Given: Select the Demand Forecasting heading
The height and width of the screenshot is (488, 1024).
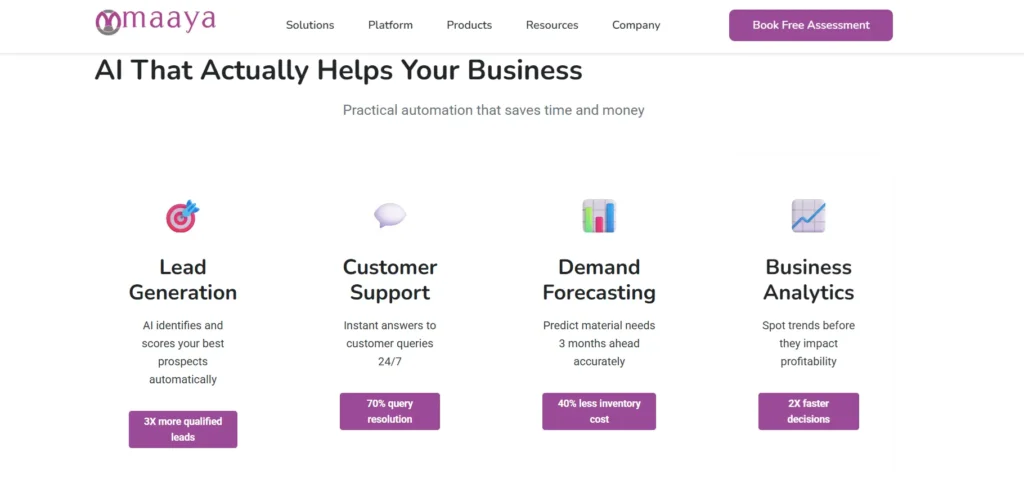Looking at the screenshot, I should pyautogui.click(x=599, y=280).
